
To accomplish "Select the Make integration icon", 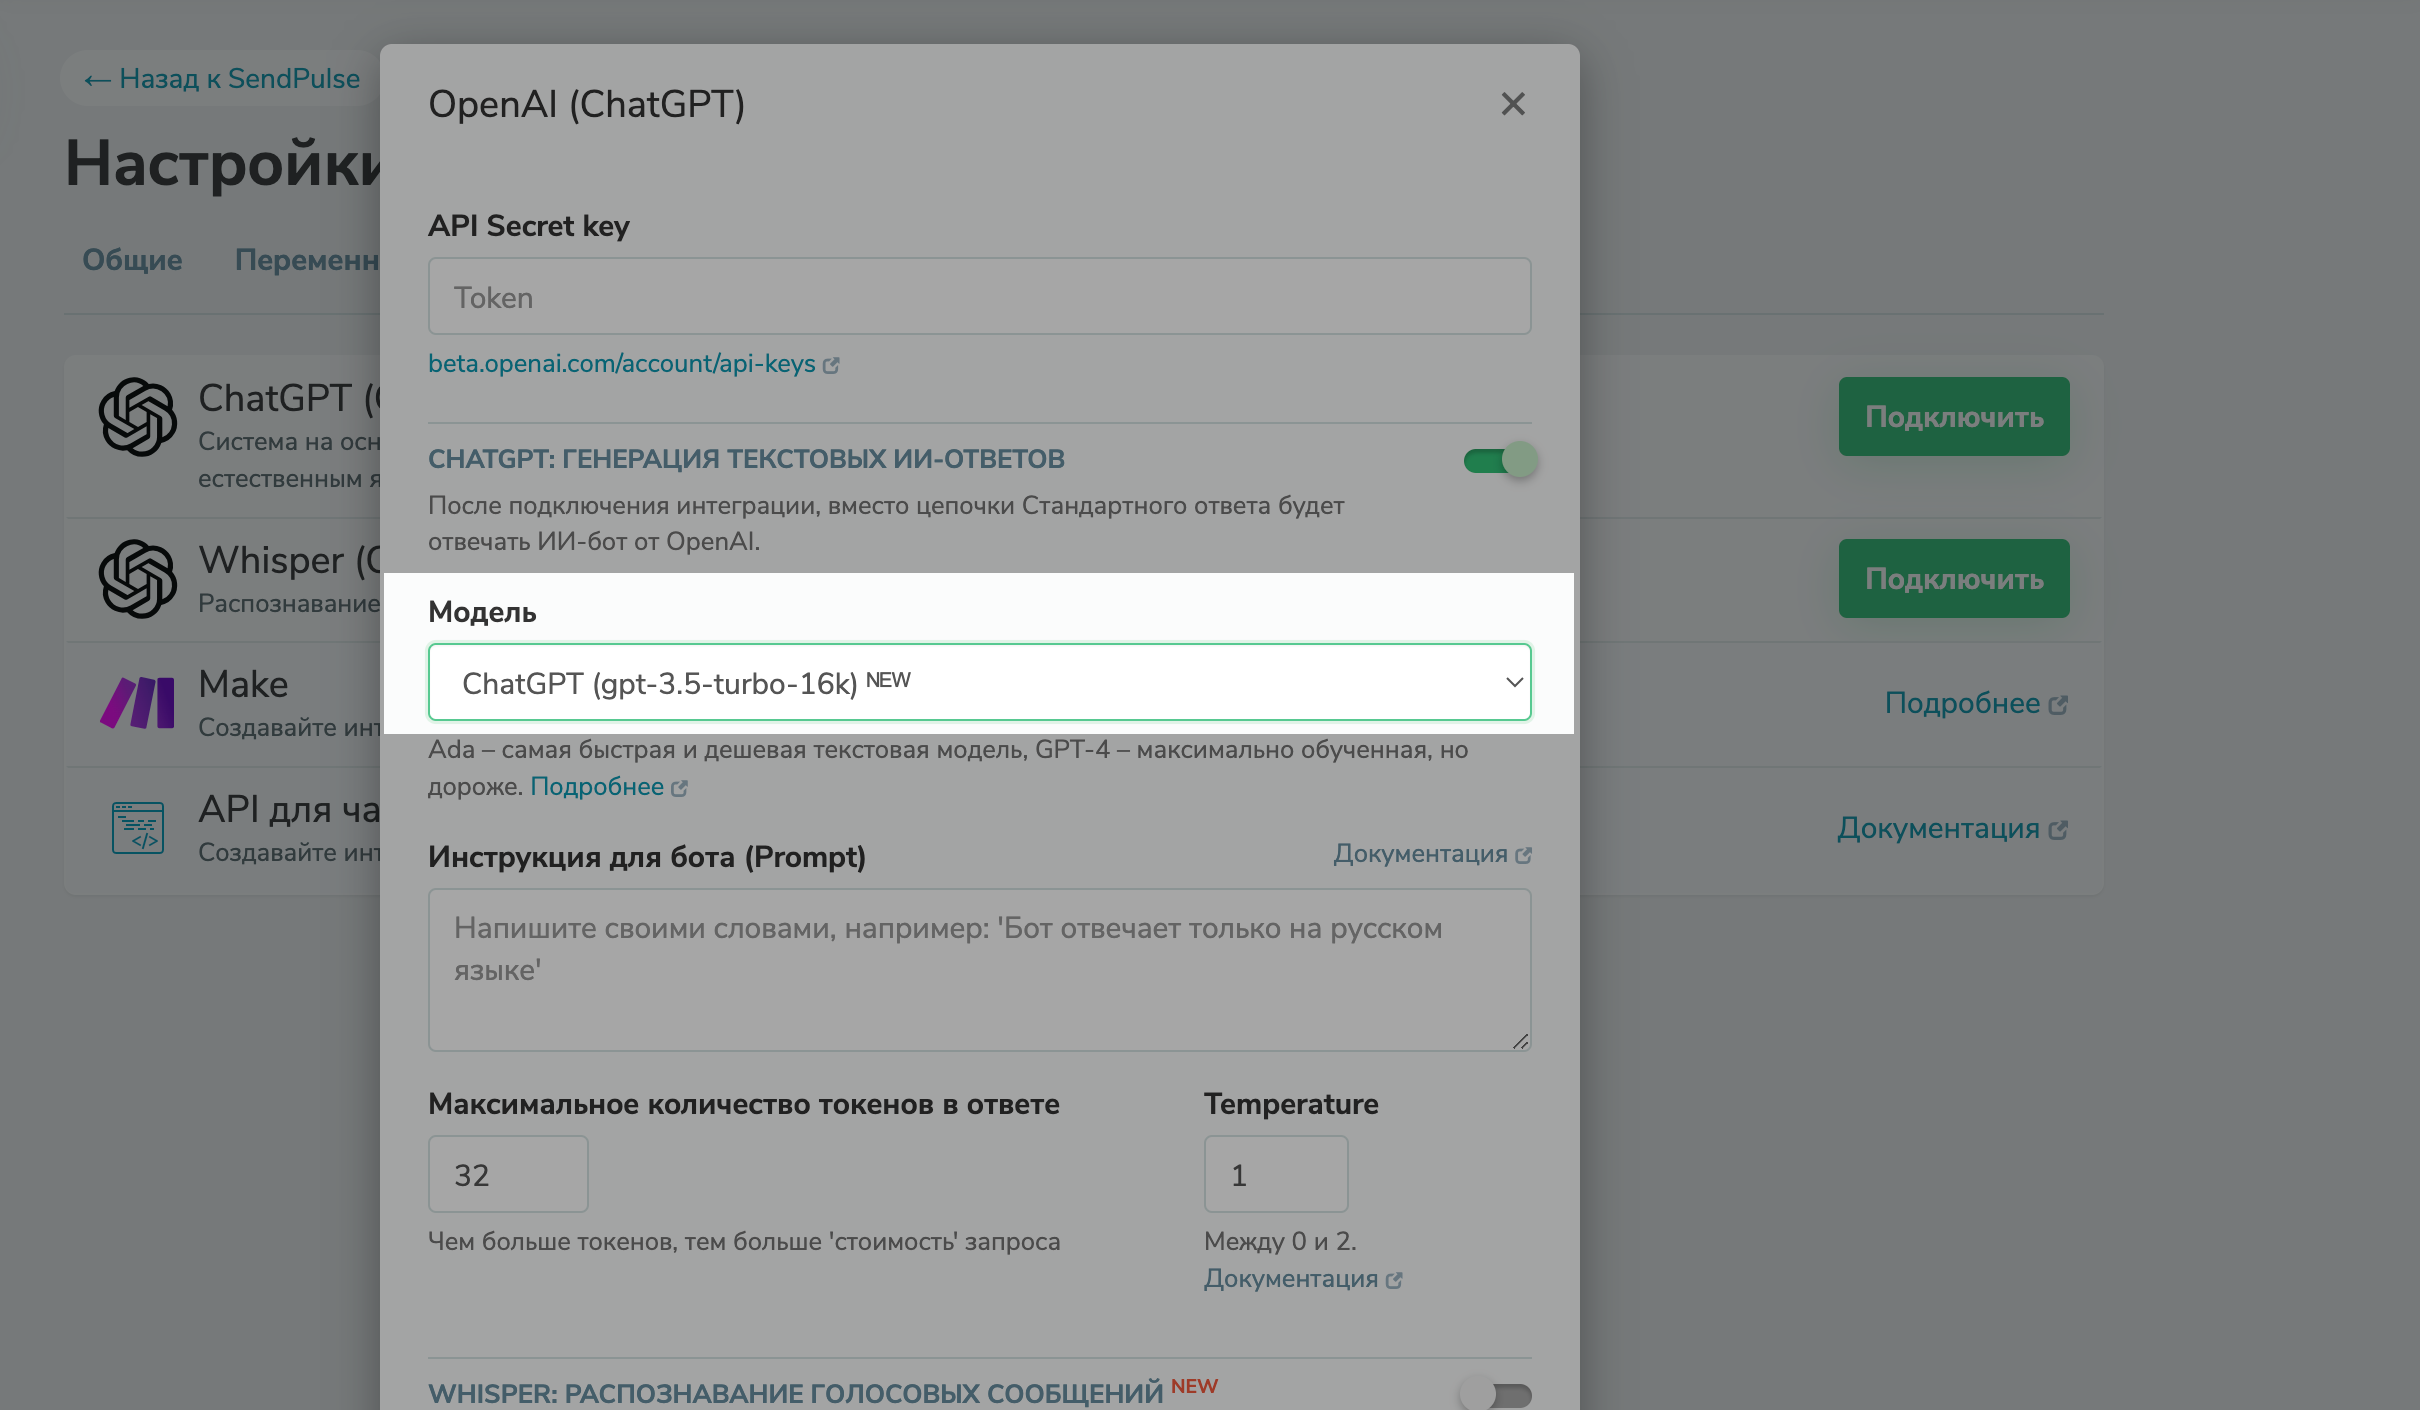I will click(x=138, y=702).
